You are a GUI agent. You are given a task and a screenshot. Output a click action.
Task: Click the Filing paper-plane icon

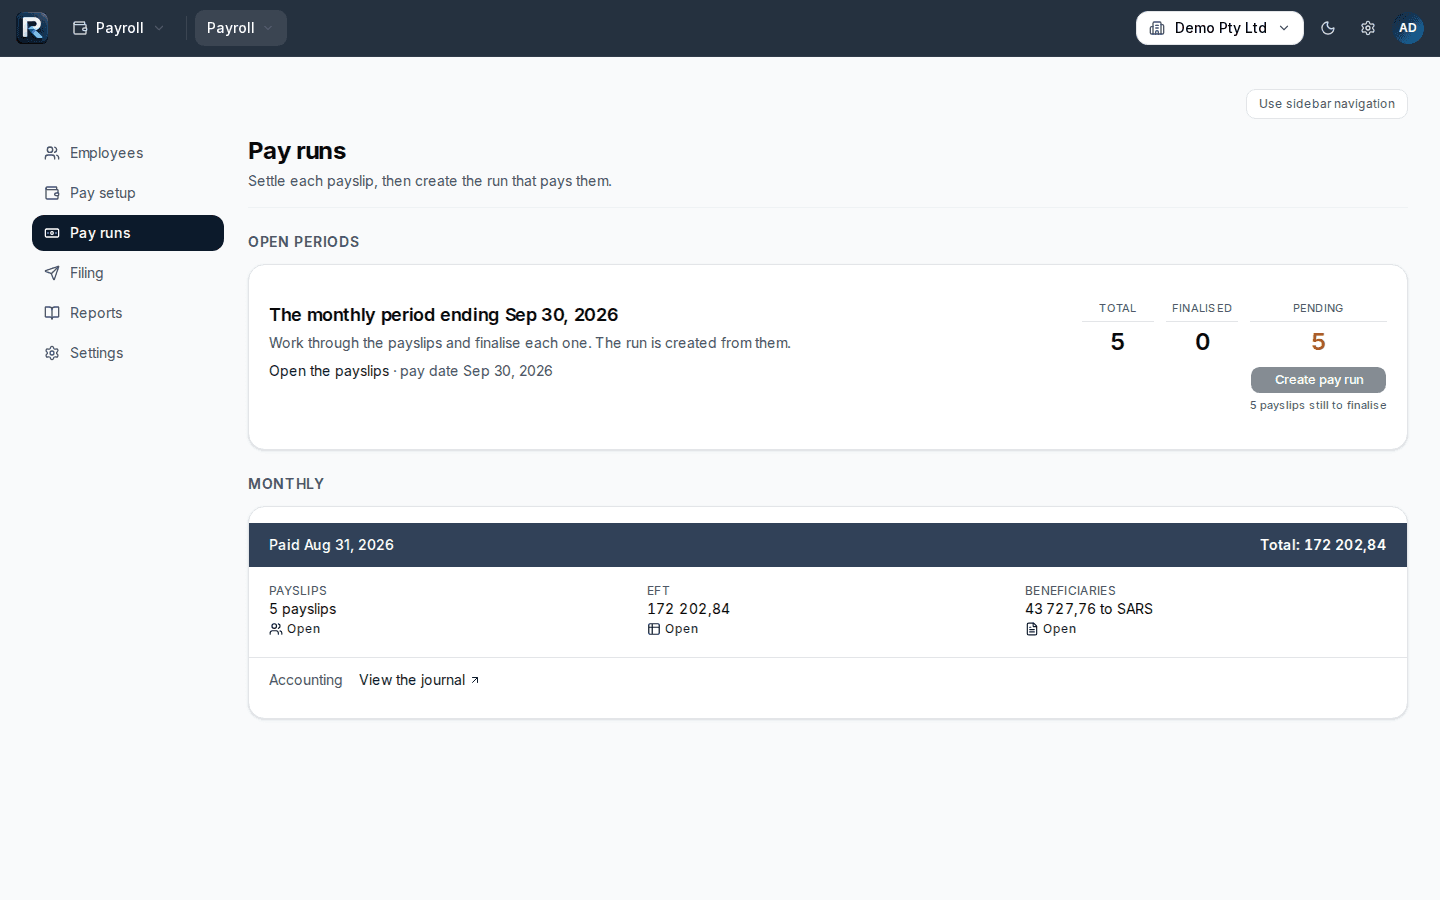pos(52,273)
